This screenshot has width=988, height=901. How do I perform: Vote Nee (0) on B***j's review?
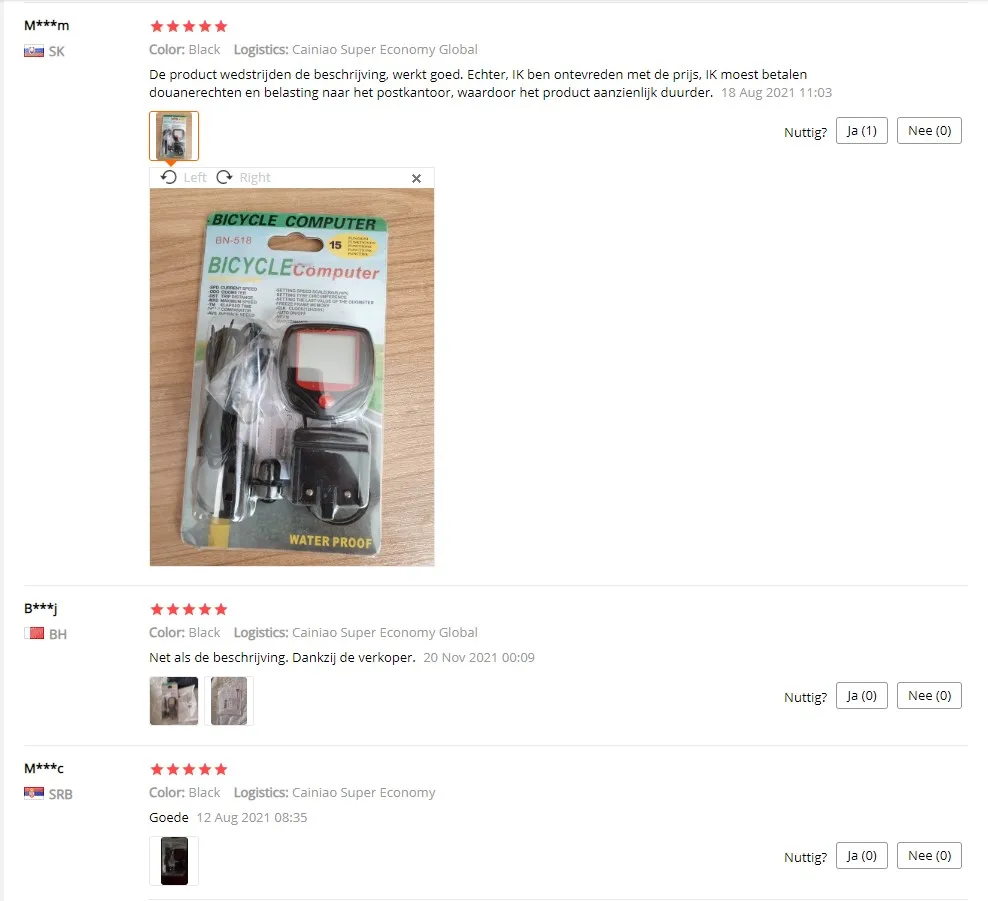(x=929, y=696)
